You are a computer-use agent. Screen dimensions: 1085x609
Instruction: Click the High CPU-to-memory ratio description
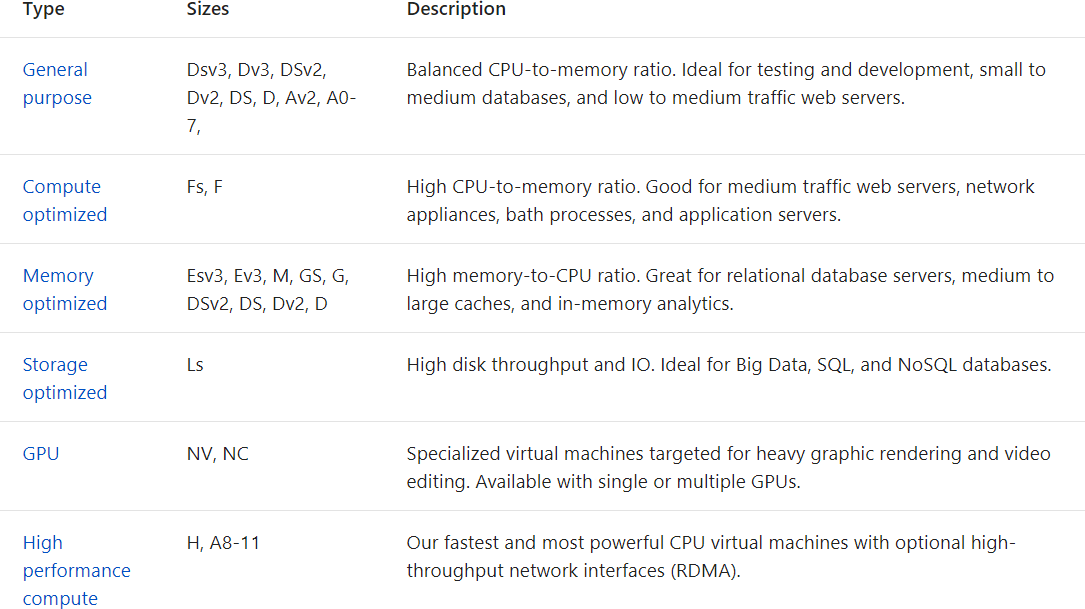(720, 200)
